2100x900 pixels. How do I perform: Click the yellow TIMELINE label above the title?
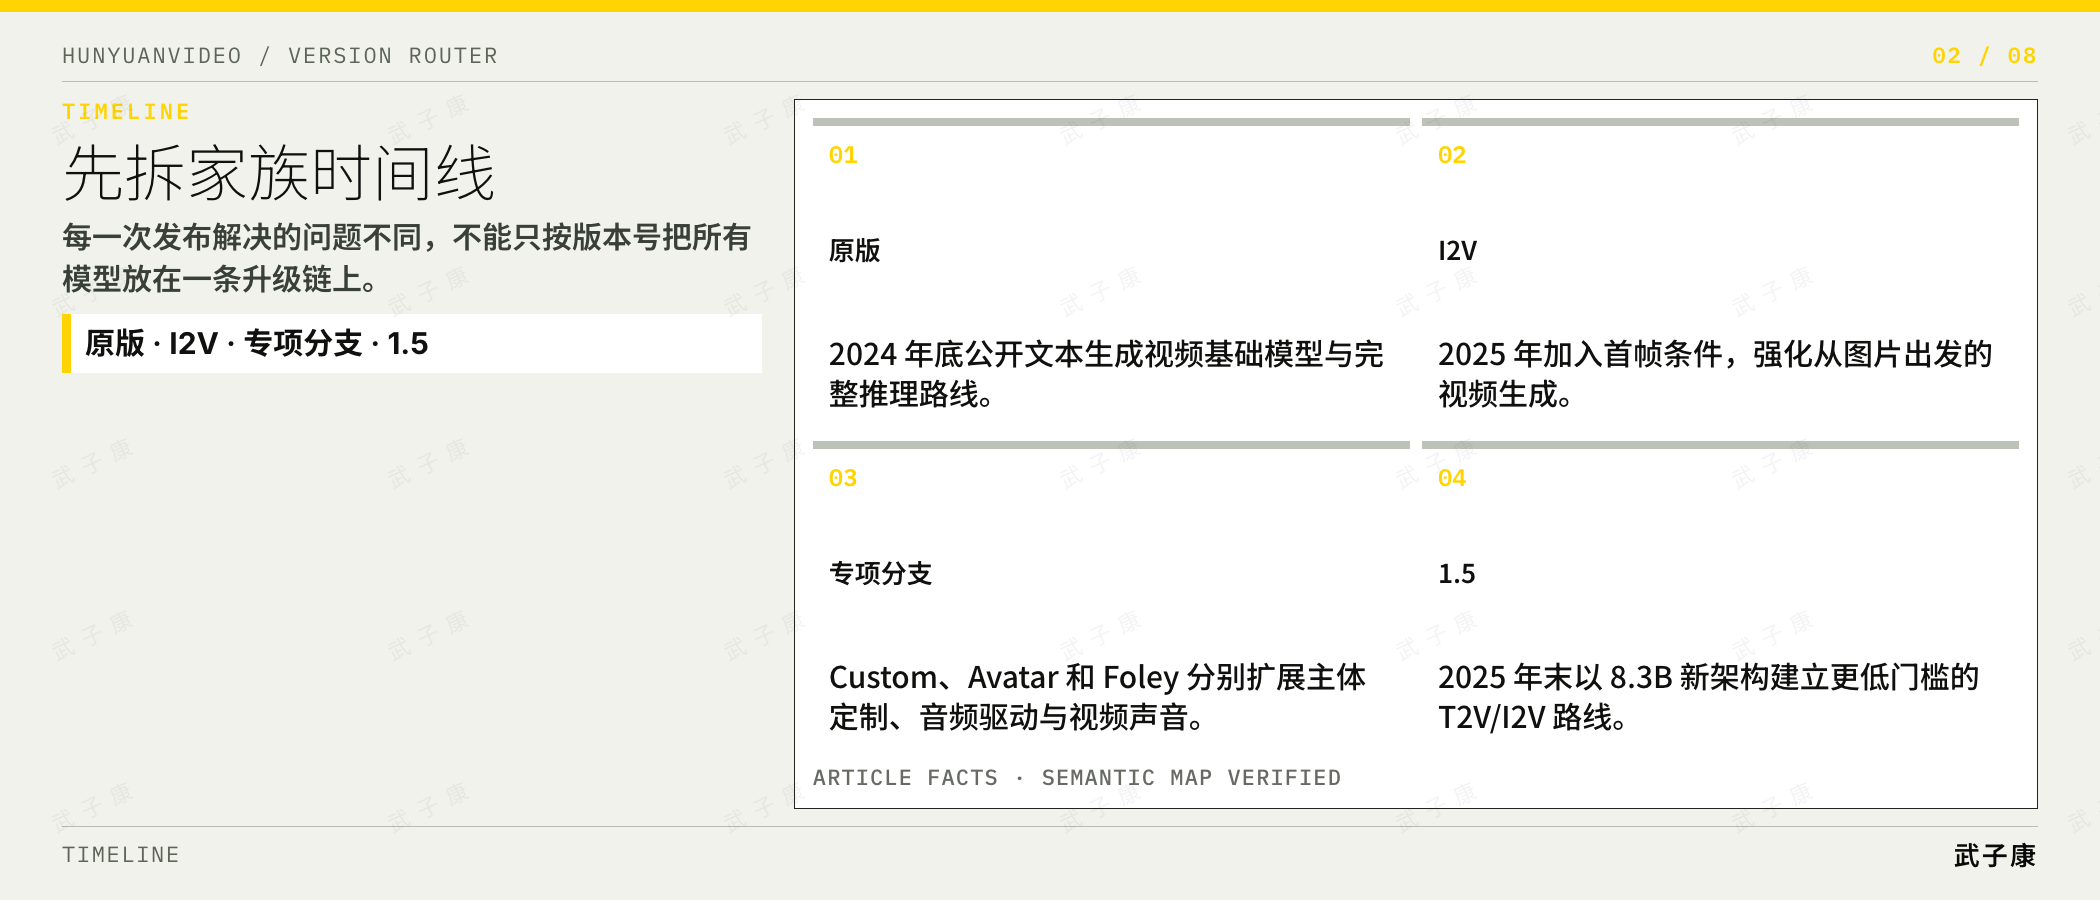(x=126, y=112)
